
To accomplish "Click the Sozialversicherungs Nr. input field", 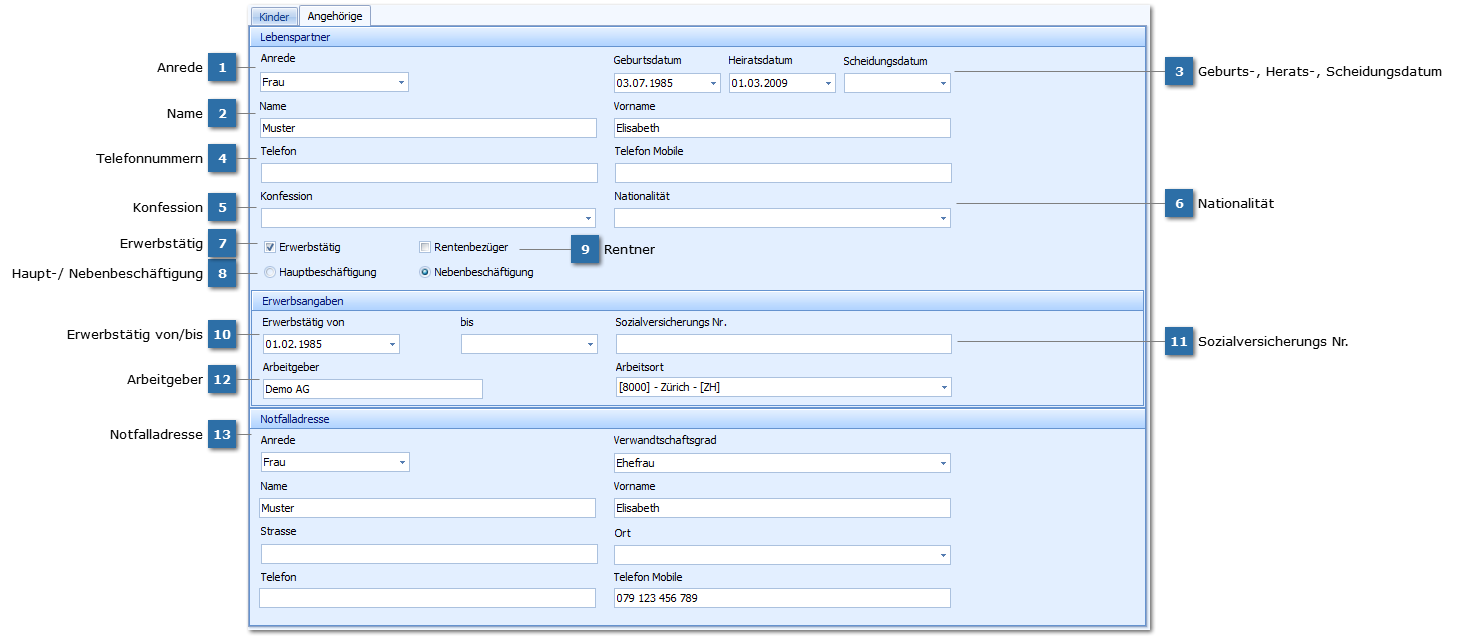I will click(x=783, y=344).
